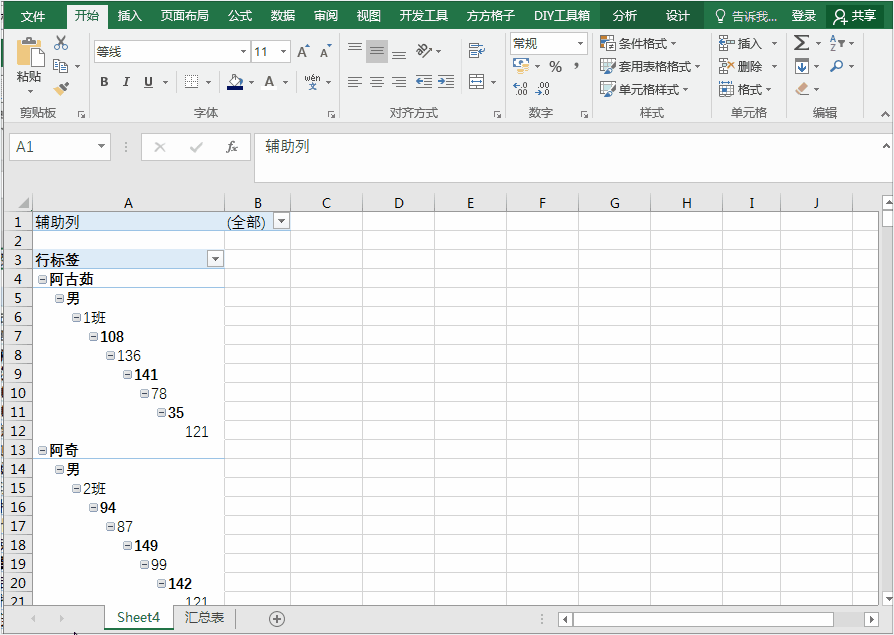Switch to the 页面布局 tab
The width and height of the screenshot is (894, 635).
184,16
